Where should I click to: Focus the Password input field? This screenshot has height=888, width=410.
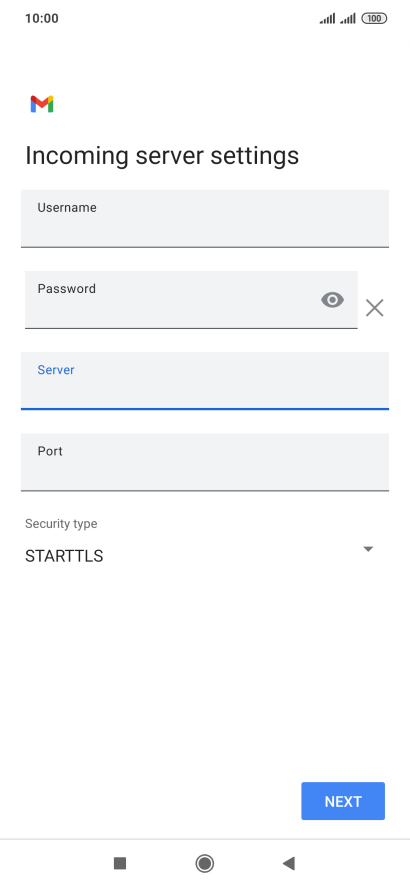point(191,300)
